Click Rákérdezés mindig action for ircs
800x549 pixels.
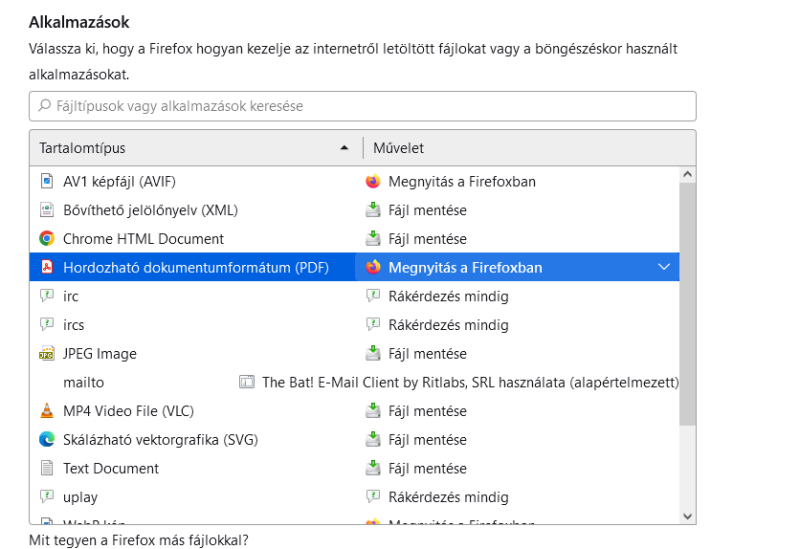click(x=448, y=325)
